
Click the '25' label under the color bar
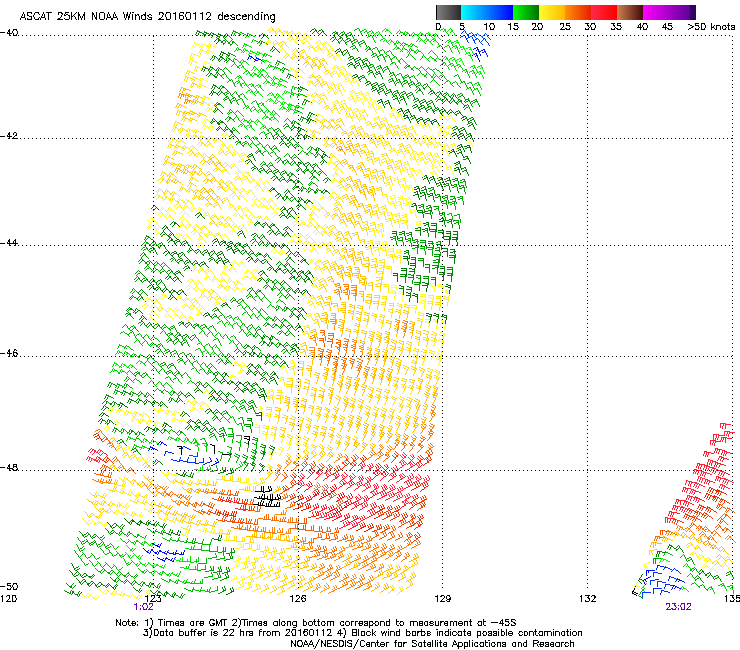(x=565, y=26)
